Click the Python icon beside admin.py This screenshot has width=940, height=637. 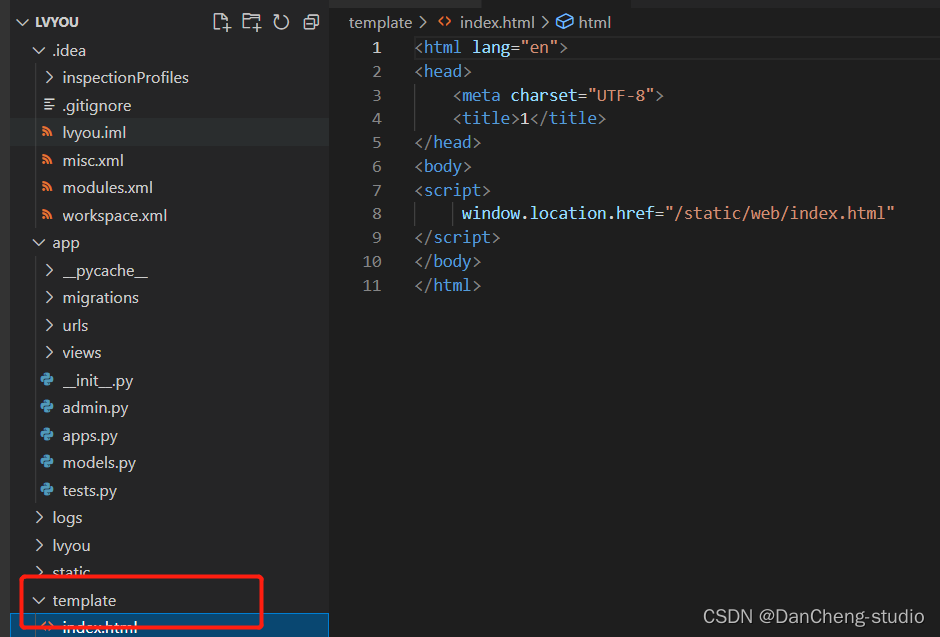tap(47, 407)
